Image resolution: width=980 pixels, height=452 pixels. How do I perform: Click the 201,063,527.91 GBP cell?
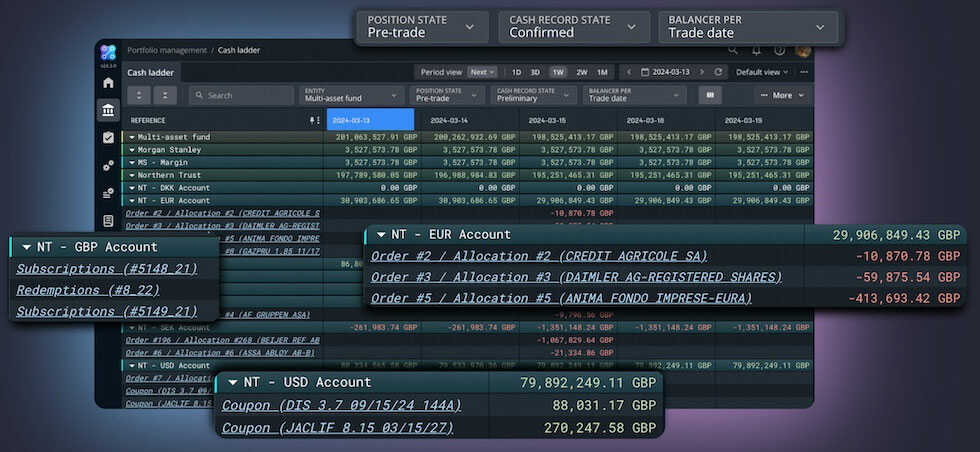(x=376, y=137)
